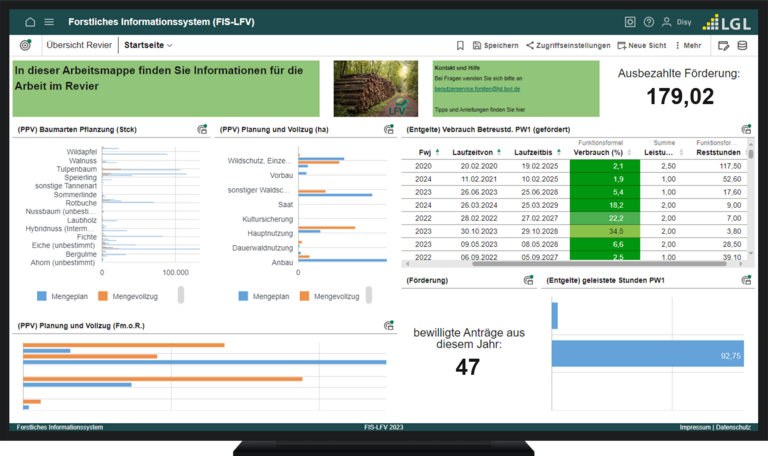Click the bookmark icon beside Speichern
The width and height of the screenshot is (768, 456).
click(460, 45)
